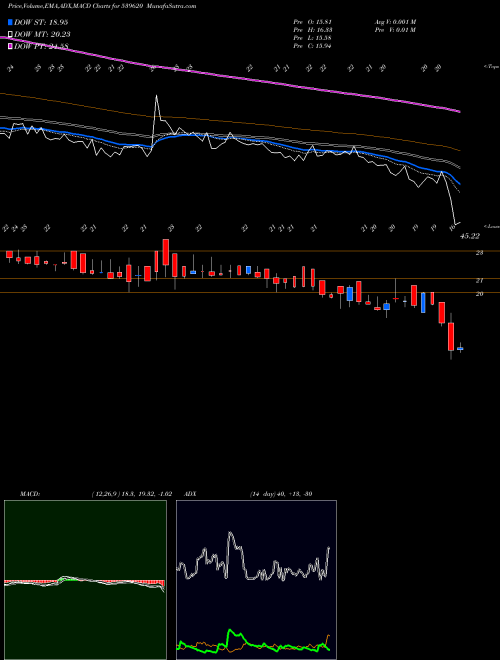Click the last small blue candlestick
This screenshot has width=500, height=660.
(x=460, y=349)
